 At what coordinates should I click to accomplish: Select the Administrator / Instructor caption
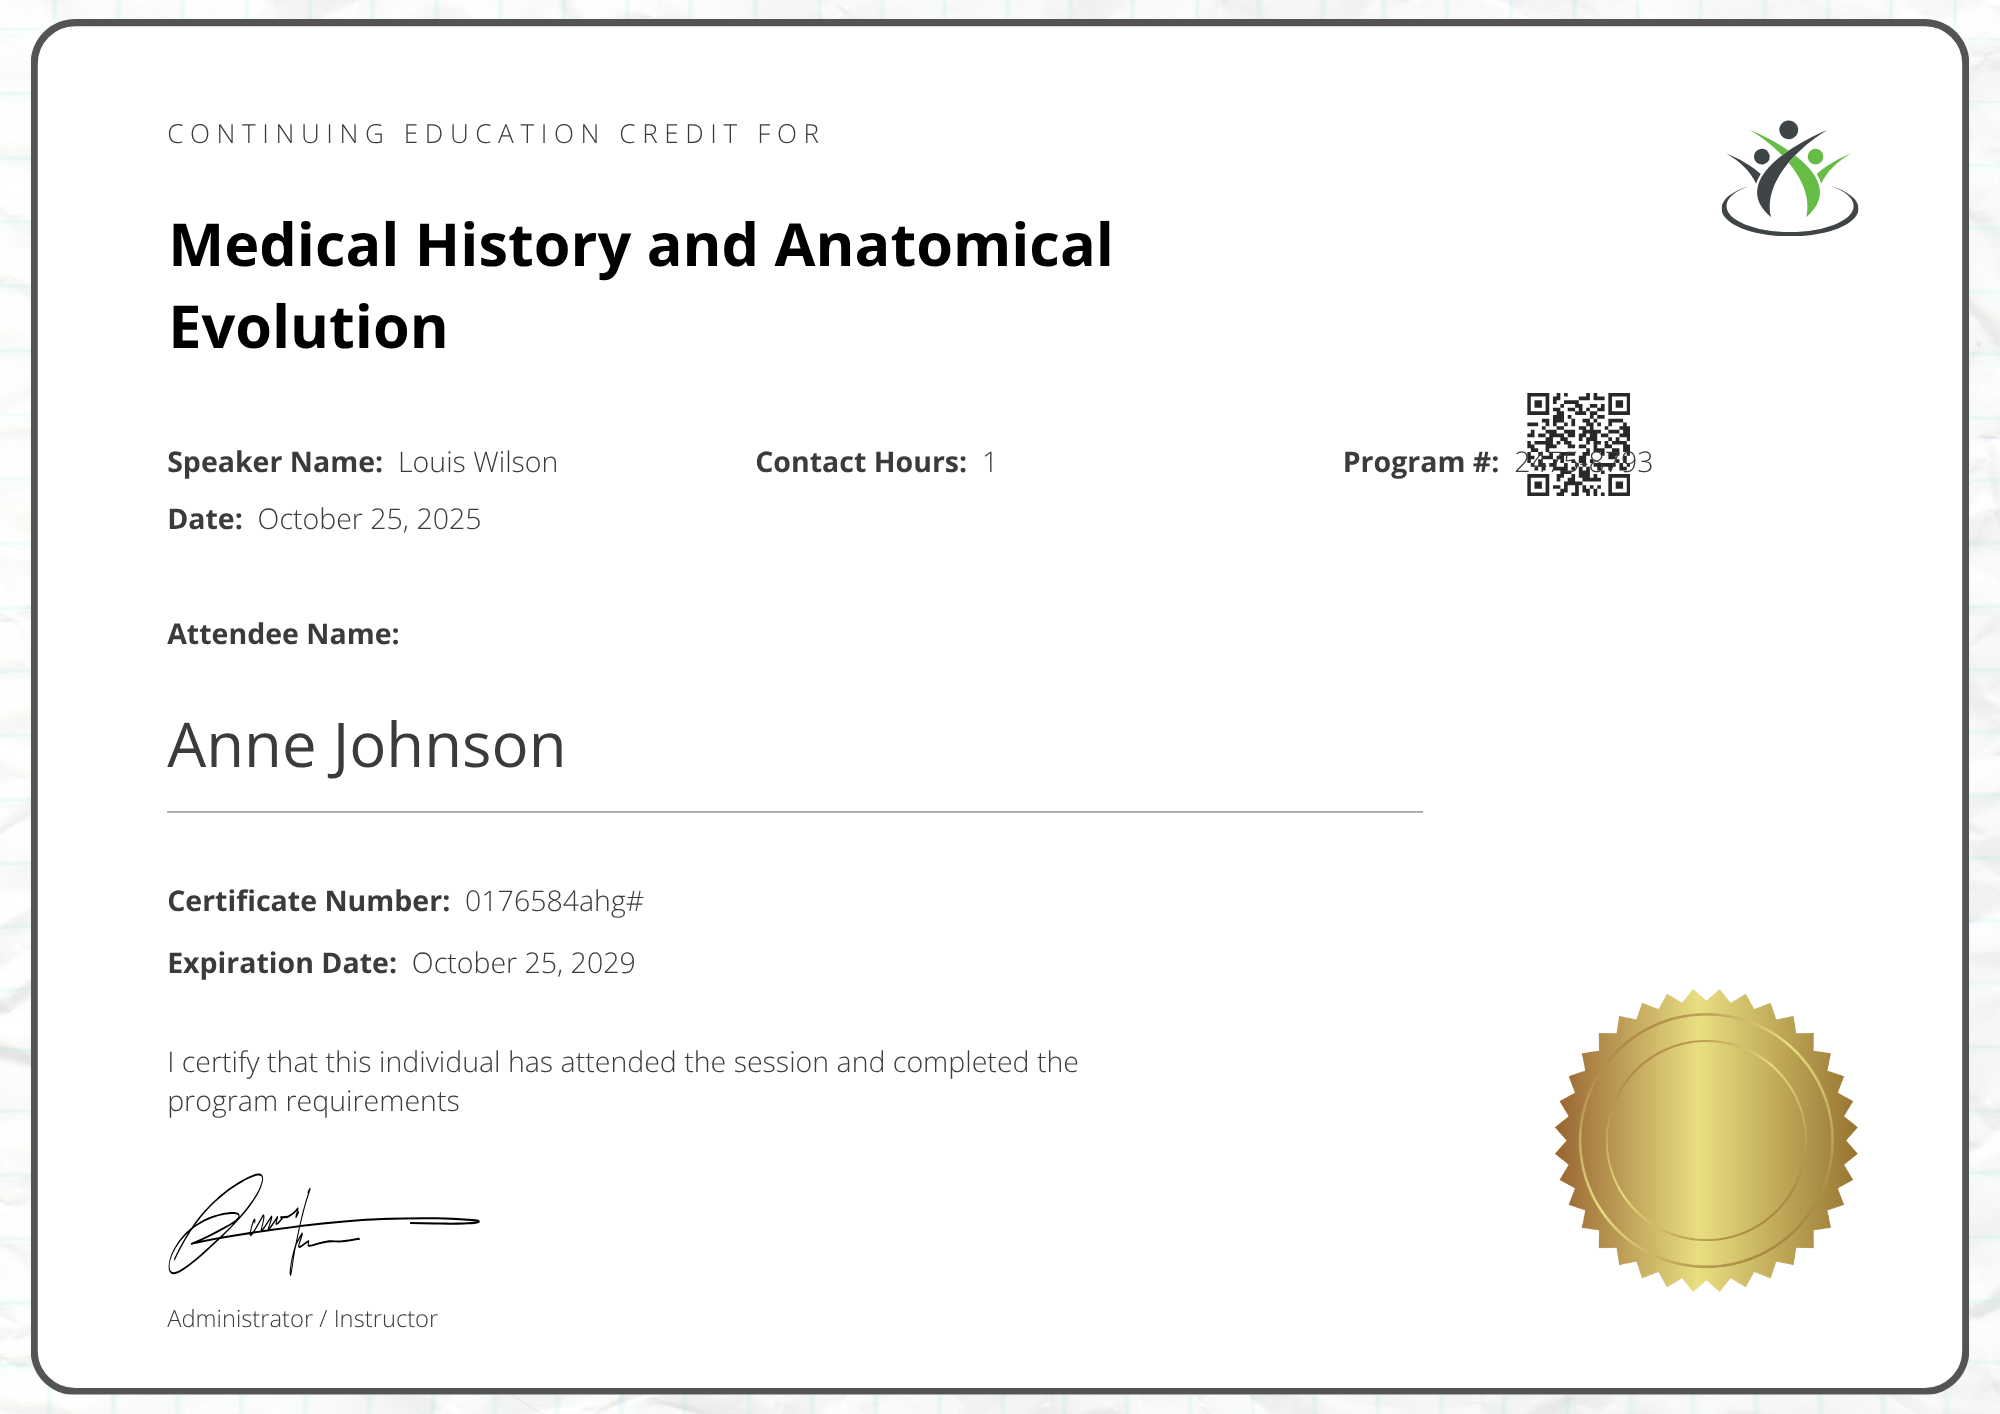click(x=302, y=1318)
